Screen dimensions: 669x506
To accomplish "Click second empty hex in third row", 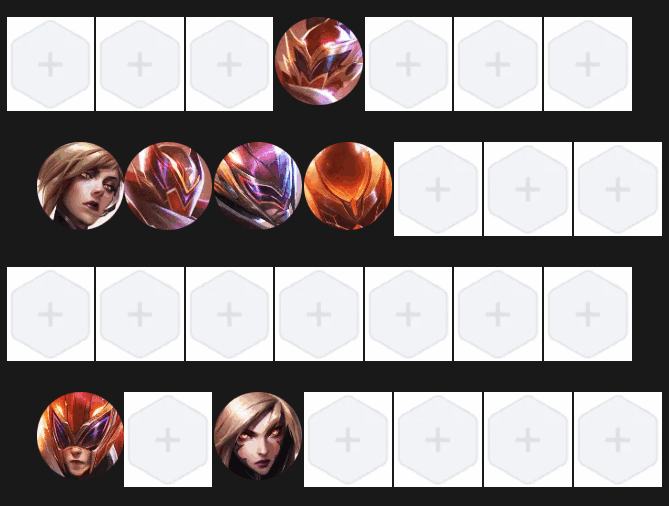I will (140, 314).
